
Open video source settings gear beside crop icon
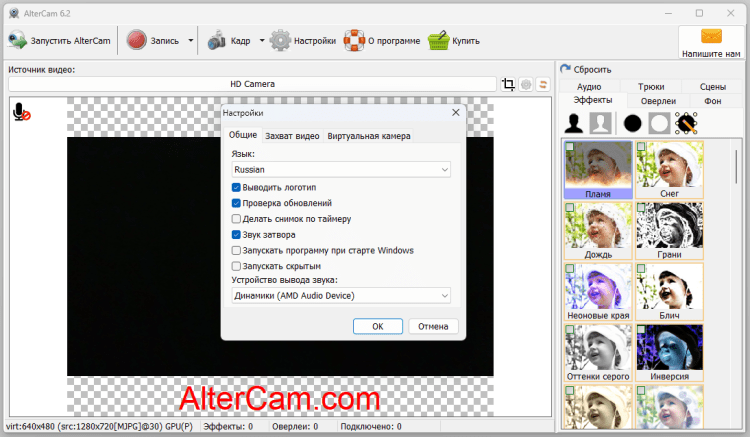pos(526,85)
